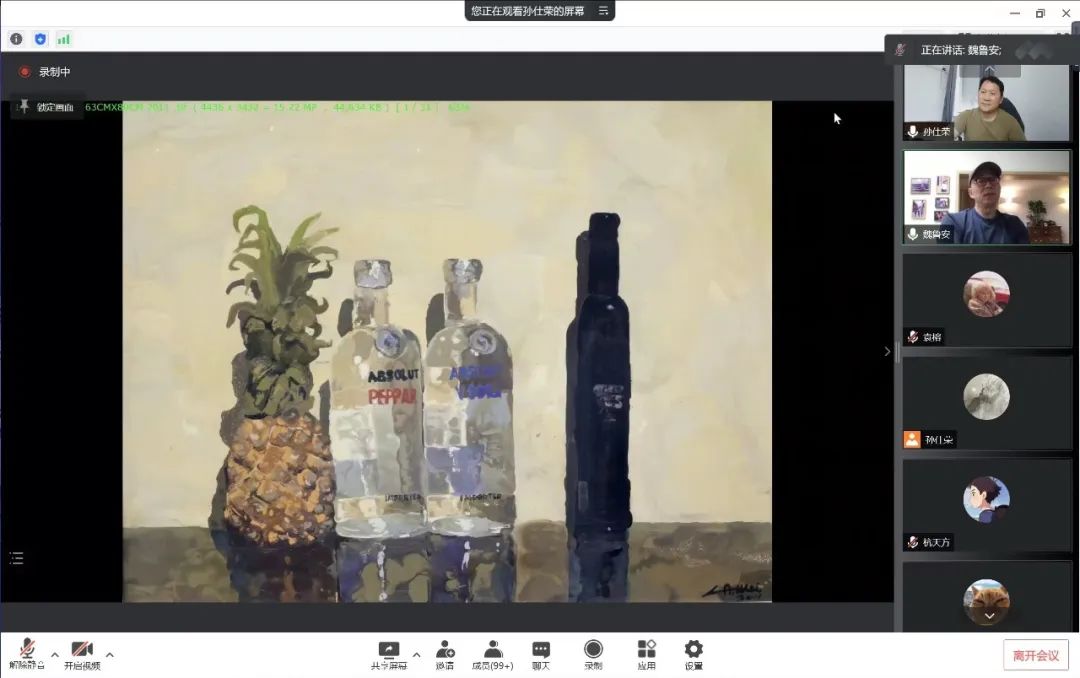Click the security shield icon
This screenshot has width=1080, height=678.
(40, 39)
